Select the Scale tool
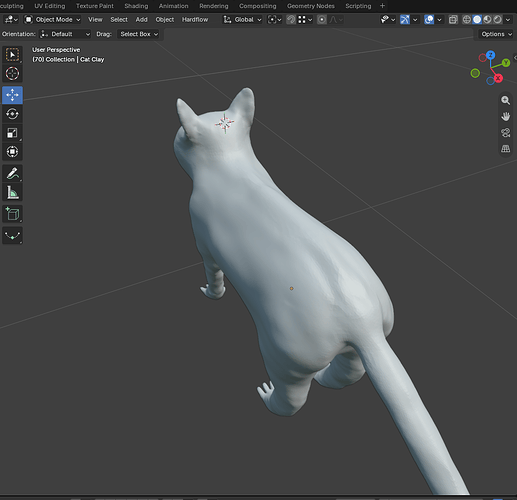The width and height of the screenshot is (517, 500). pyautogui.click(x=12, y=133)
